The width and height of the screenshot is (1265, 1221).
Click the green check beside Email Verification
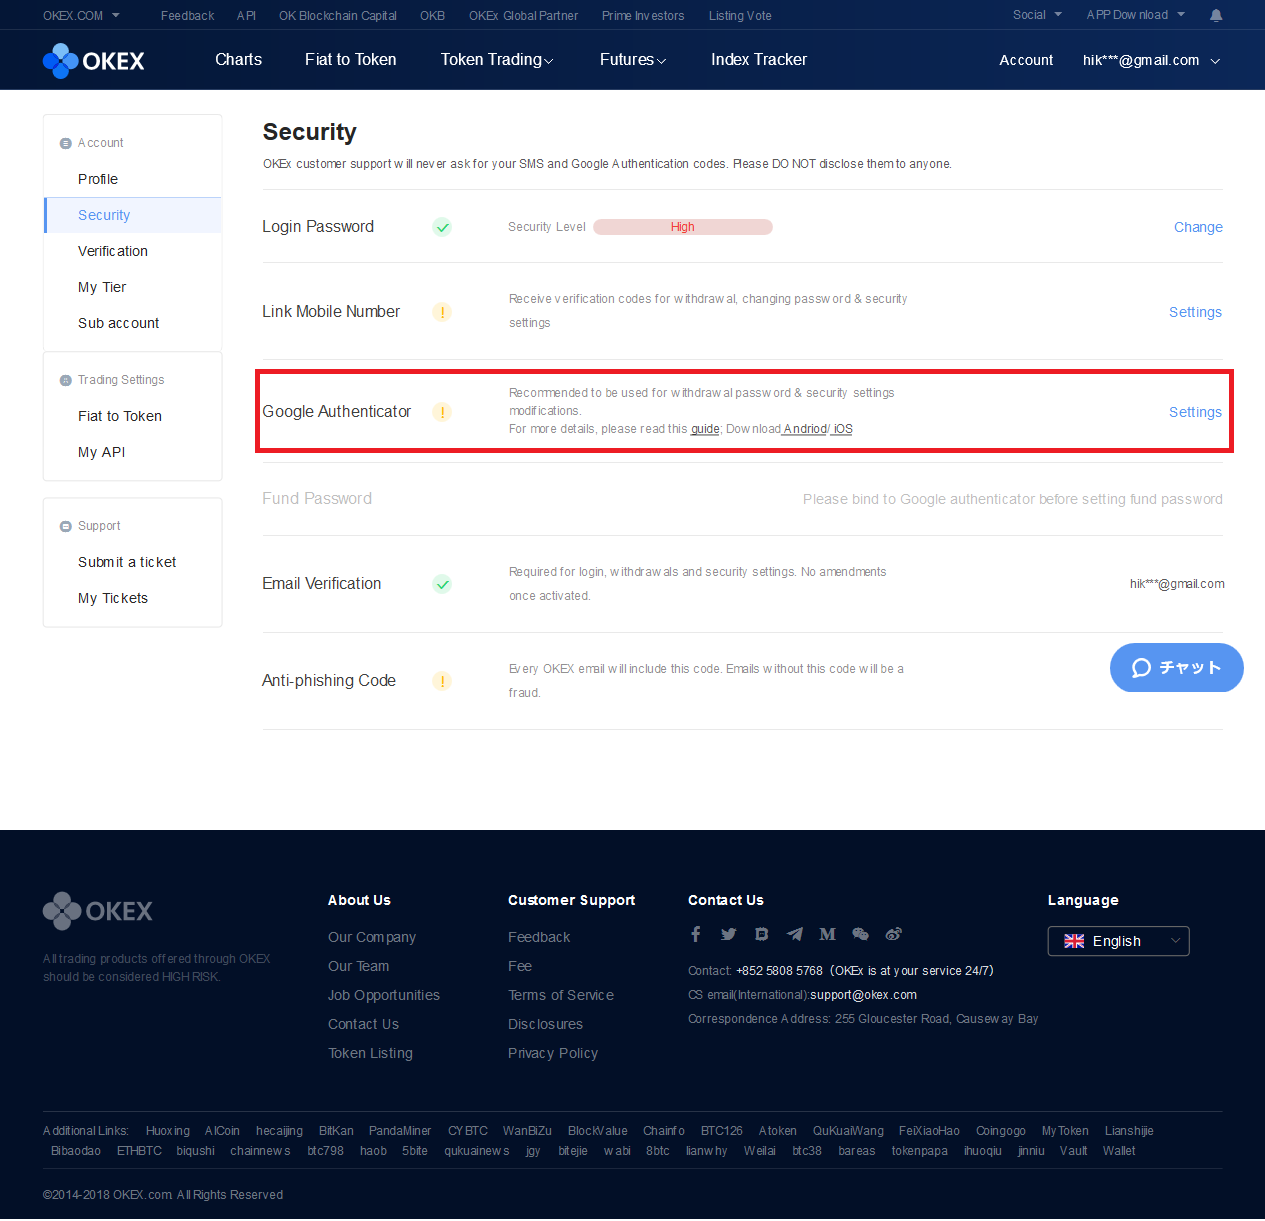pos(442,584)
